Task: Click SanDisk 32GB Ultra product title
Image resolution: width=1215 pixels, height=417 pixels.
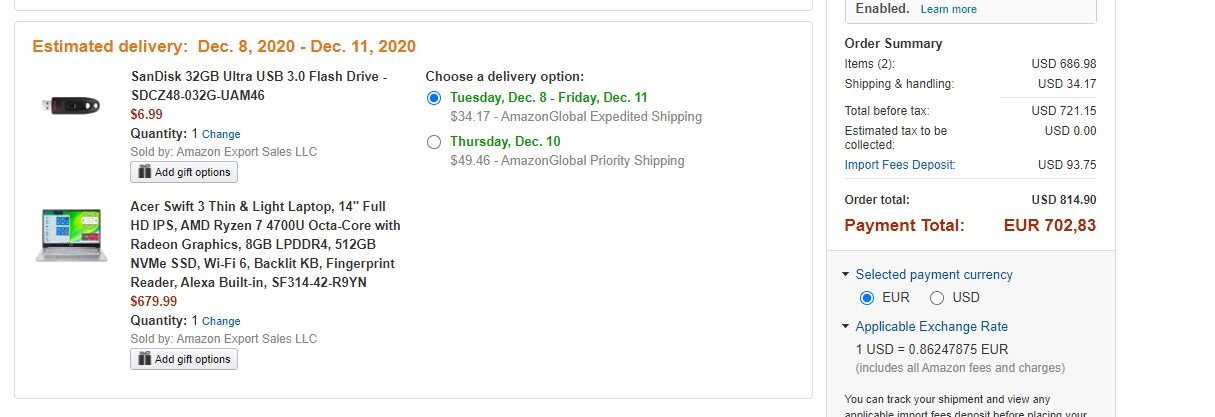Action: tap(259, 86)
